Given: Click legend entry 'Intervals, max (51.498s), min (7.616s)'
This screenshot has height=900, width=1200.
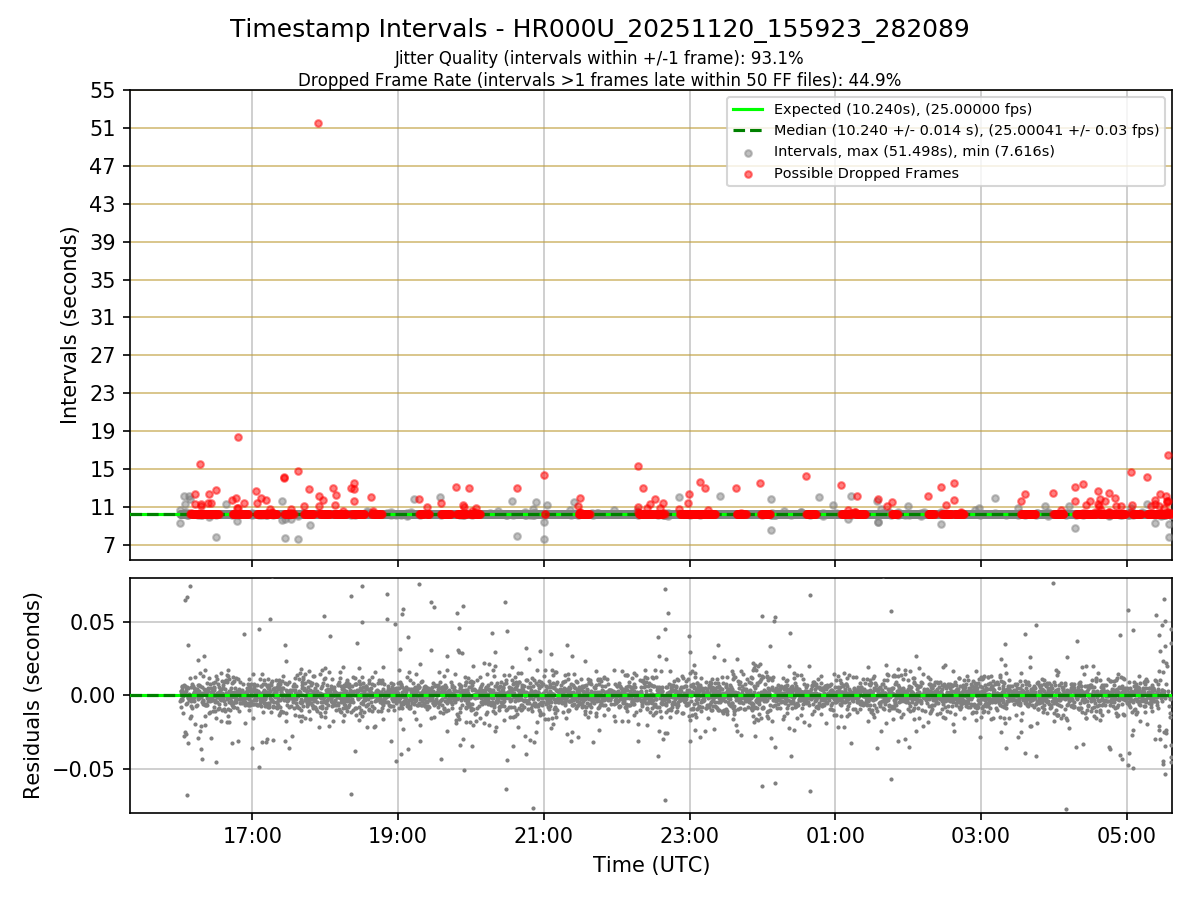Looking at the screenshot, I should pos(914,152).
